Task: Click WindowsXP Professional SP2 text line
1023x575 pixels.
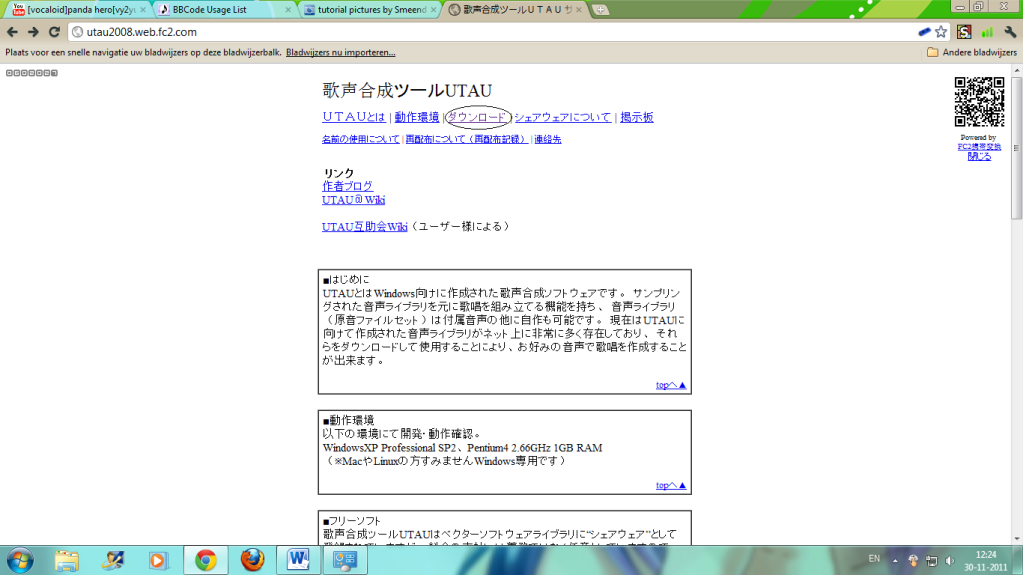Action: tap(462, 448)
